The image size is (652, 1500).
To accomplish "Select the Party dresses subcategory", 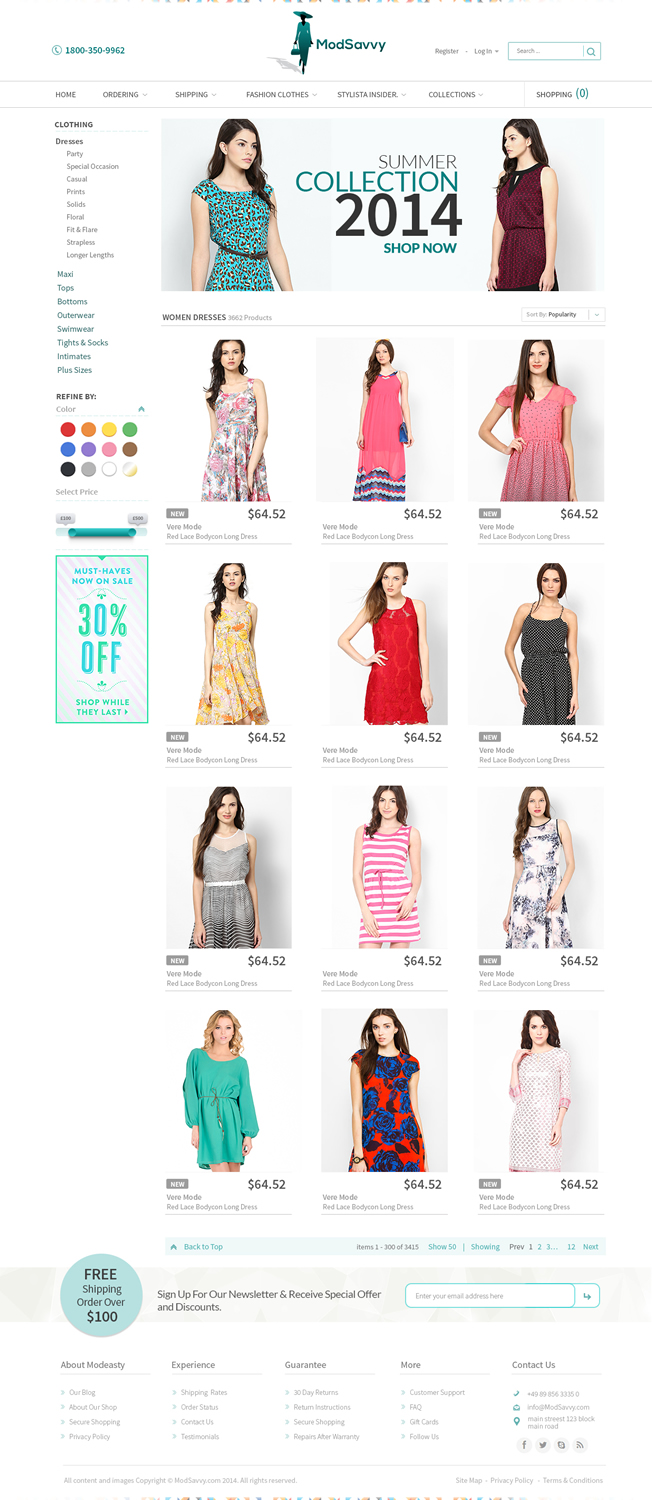I will [x=75, y=154].
